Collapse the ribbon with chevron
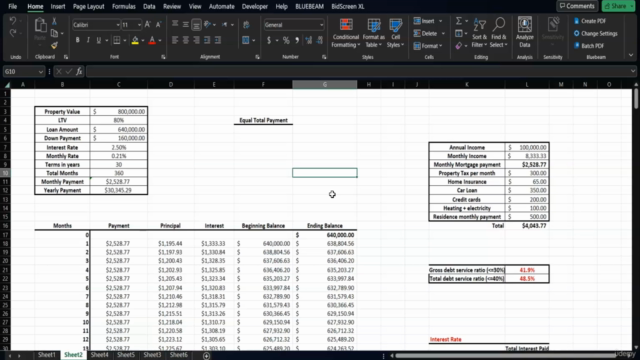This screenshot has width=640, height=360. pos(631,55)
